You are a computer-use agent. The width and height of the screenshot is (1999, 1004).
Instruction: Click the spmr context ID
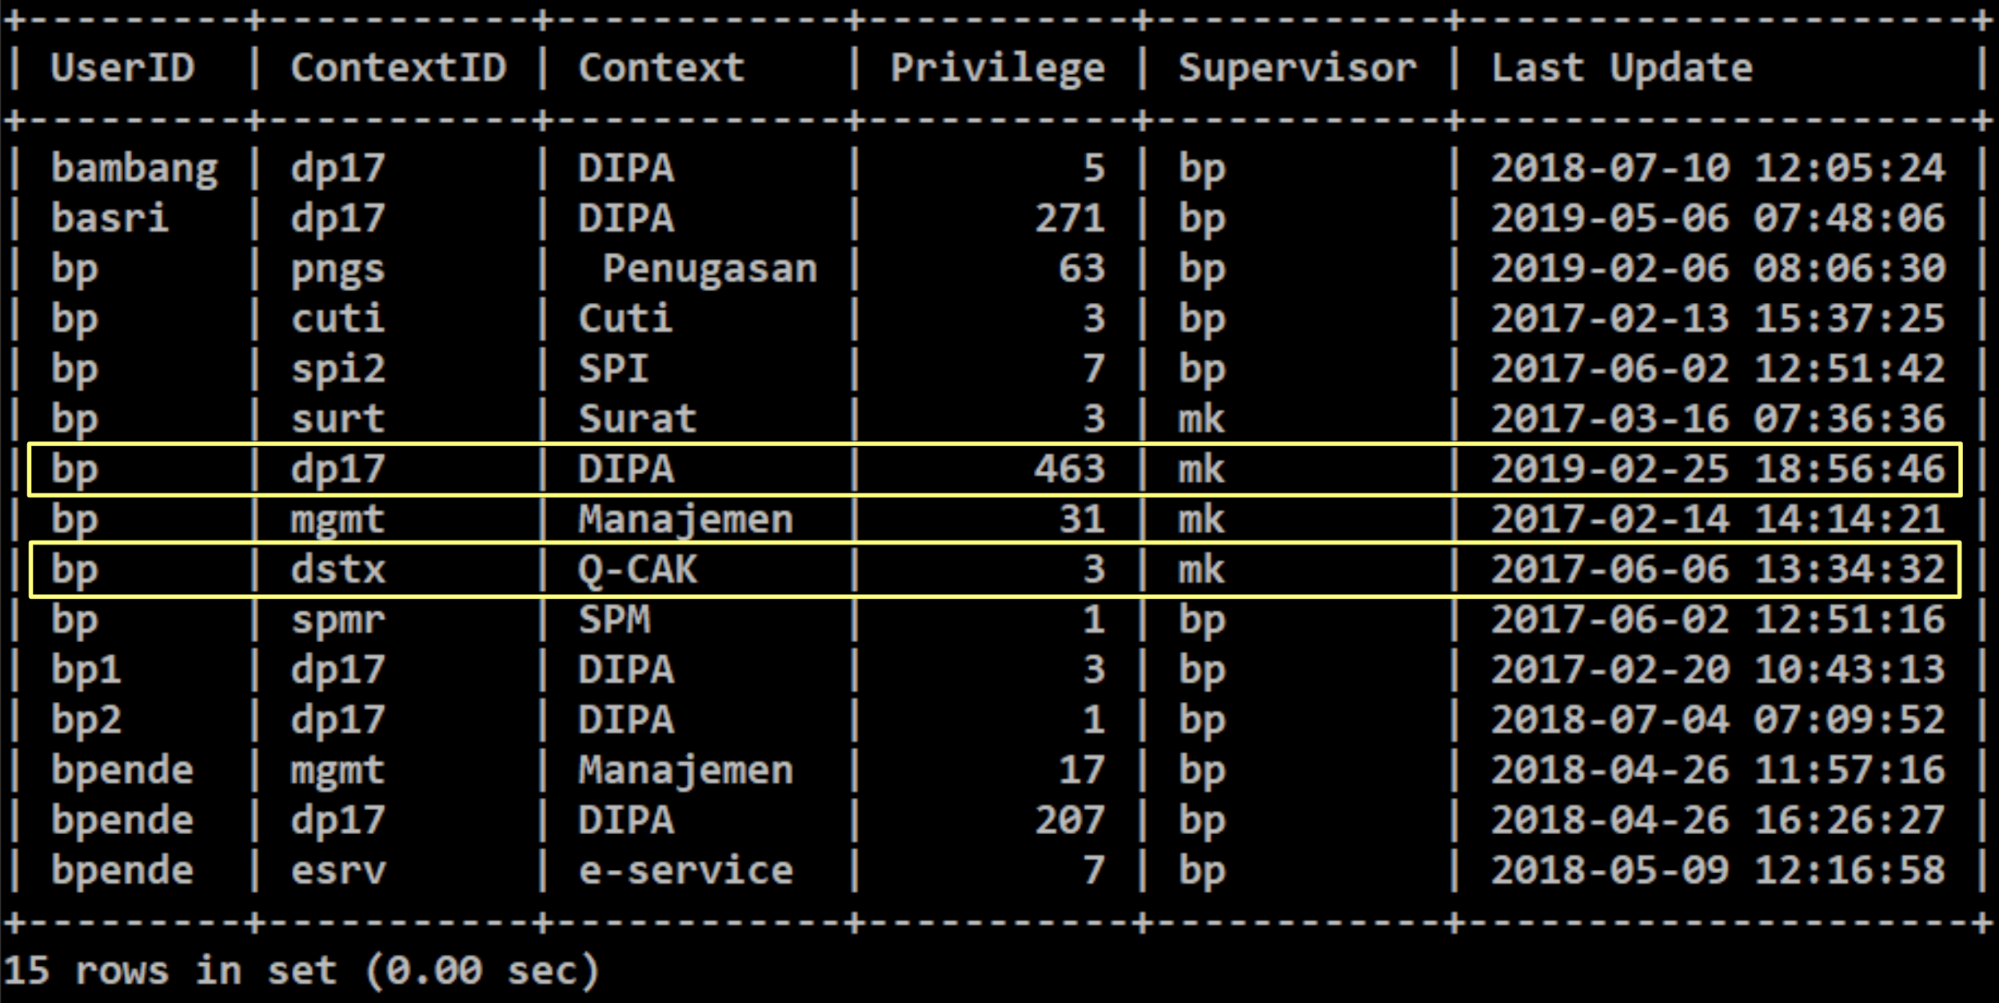tap(337, 620)
